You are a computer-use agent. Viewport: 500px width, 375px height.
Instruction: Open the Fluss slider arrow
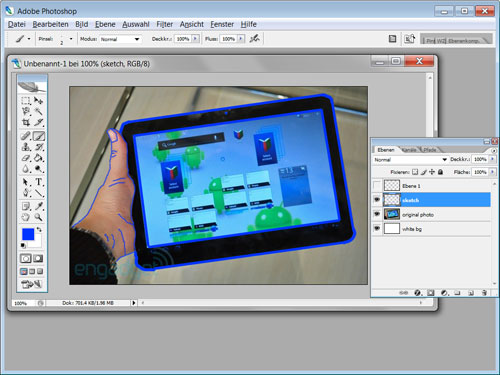tap(241, 39)
